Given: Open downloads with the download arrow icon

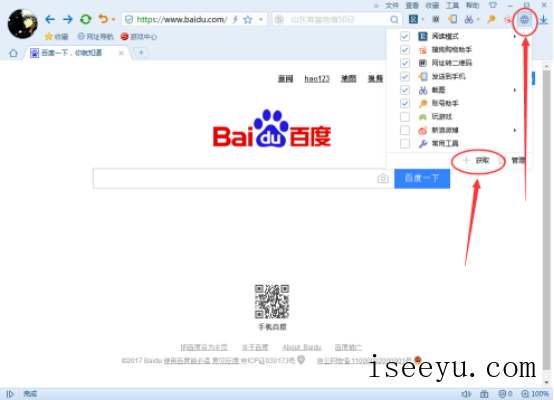Looking at the screenshot, I should [544, 20].
